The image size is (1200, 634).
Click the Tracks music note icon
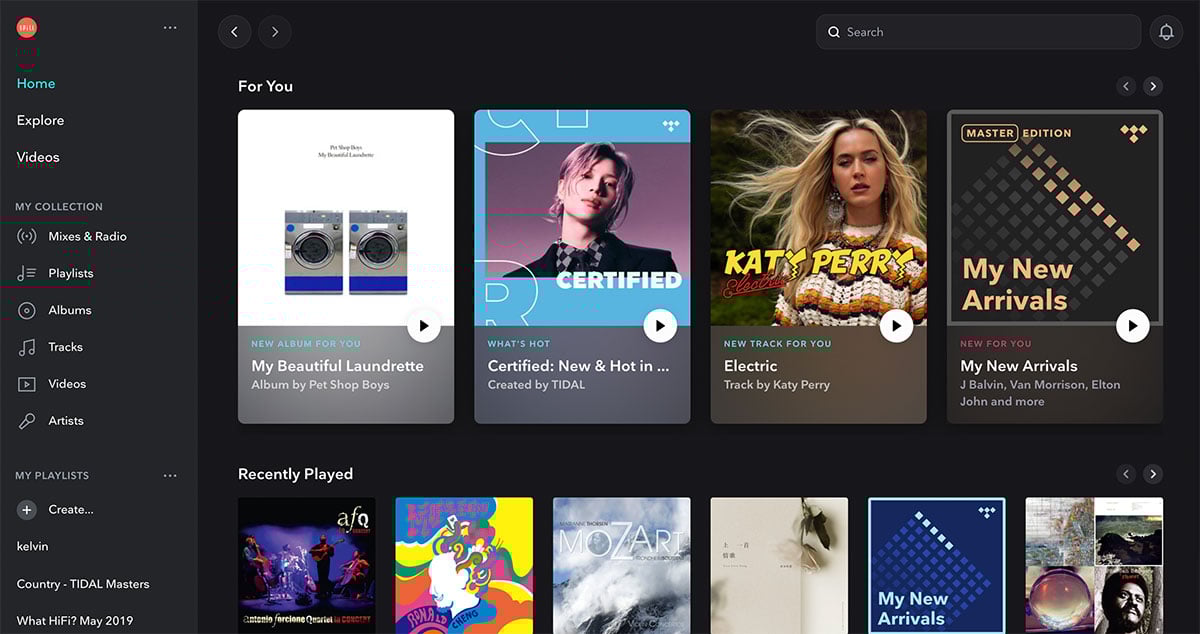click(x=27, y=347)
